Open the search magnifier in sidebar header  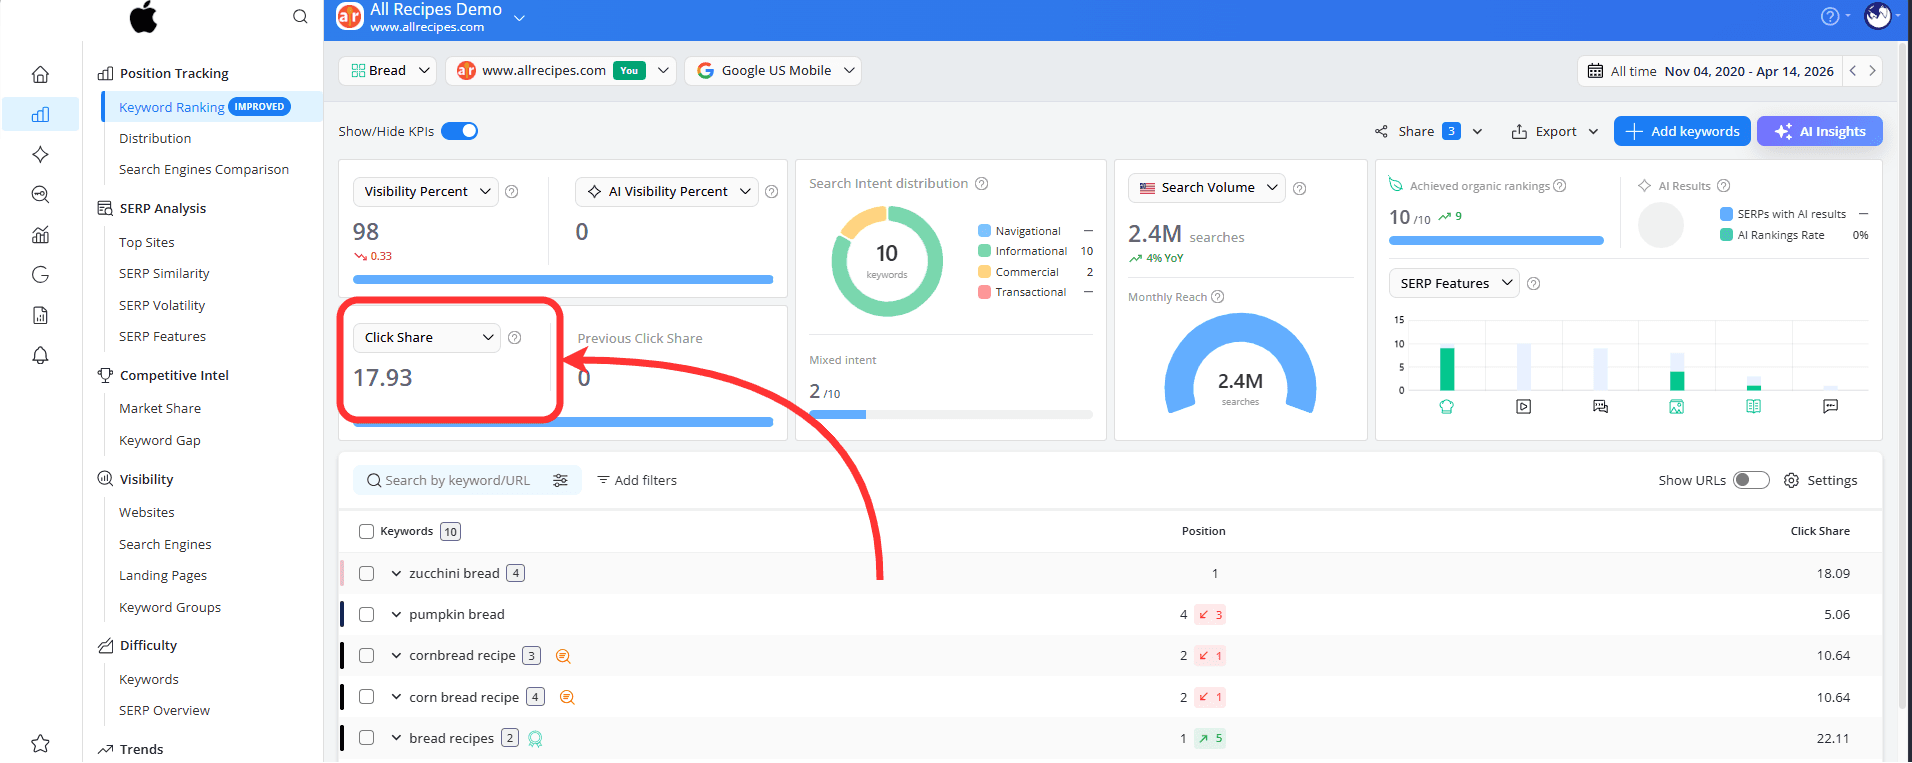click(x=300, y=16)
